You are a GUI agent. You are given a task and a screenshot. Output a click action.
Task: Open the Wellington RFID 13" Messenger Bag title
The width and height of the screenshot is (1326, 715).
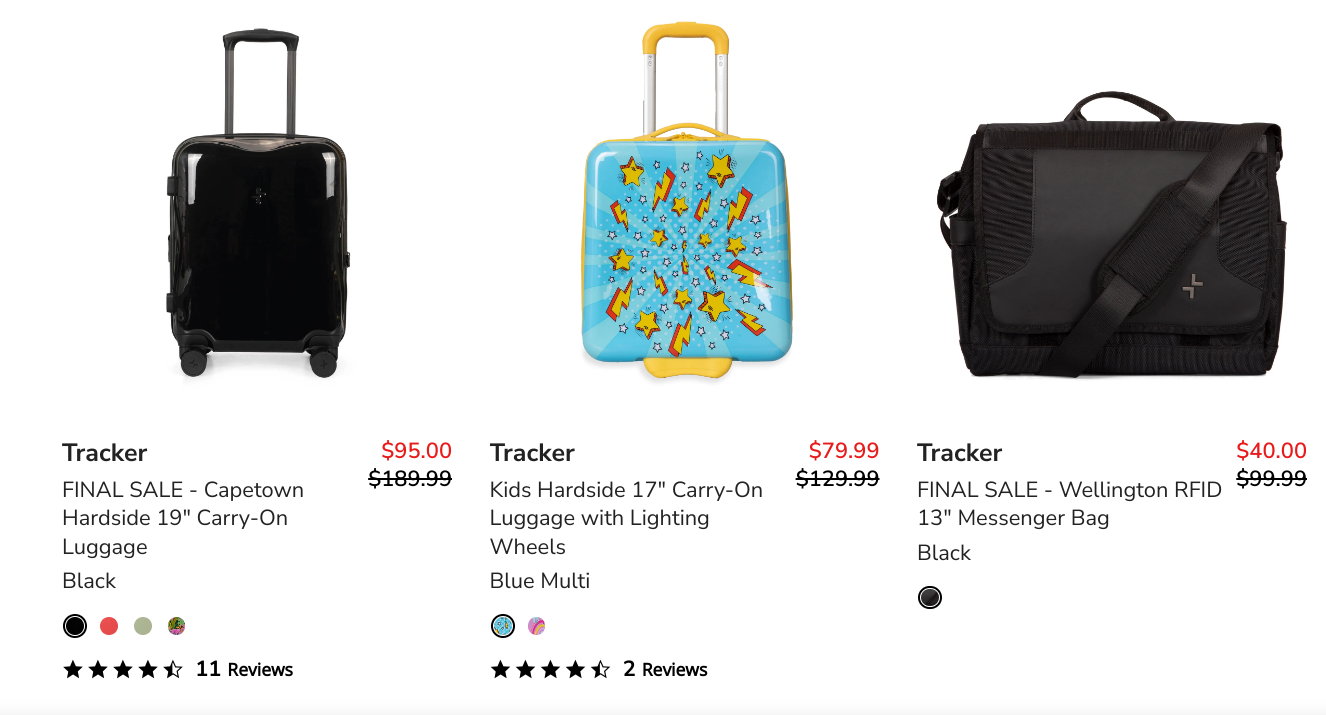click(1070, 504)
